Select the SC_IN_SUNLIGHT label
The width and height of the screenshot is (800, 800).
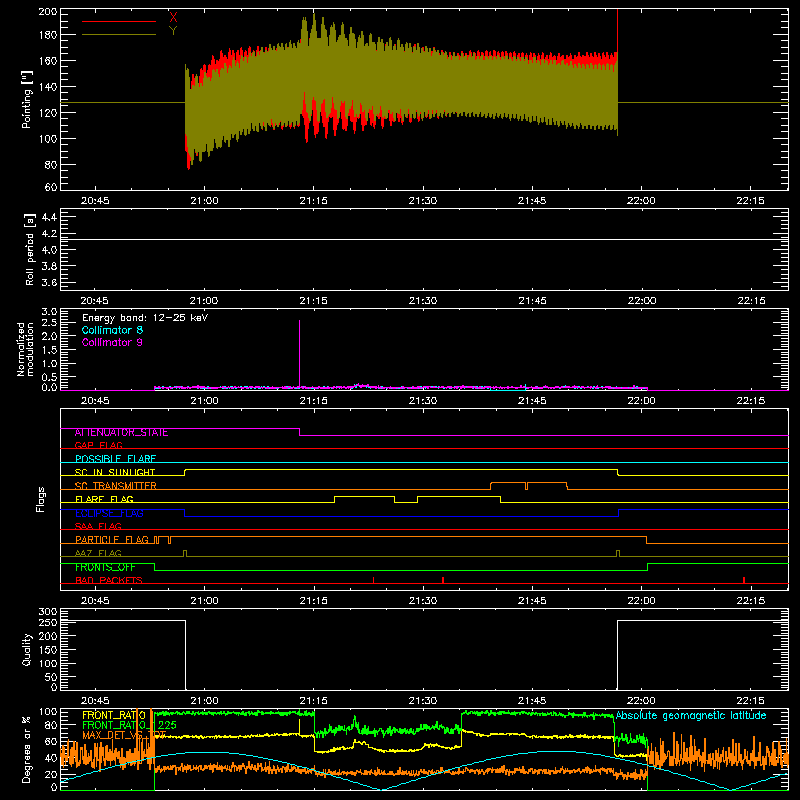115,472
